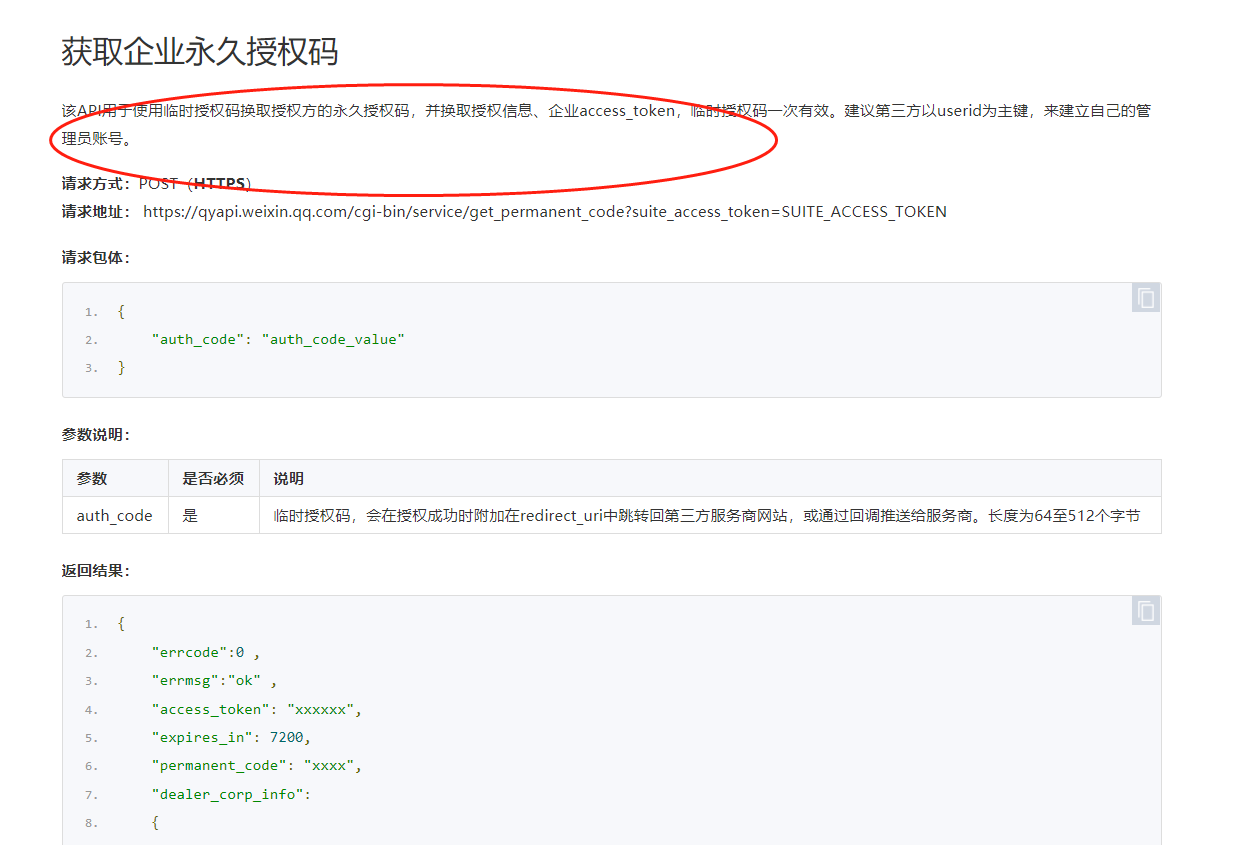Click the heading 获取企业永久授权码
The height and width of the screenshot is (845, 1250).
pyautogui.click(x=200, y=51)
